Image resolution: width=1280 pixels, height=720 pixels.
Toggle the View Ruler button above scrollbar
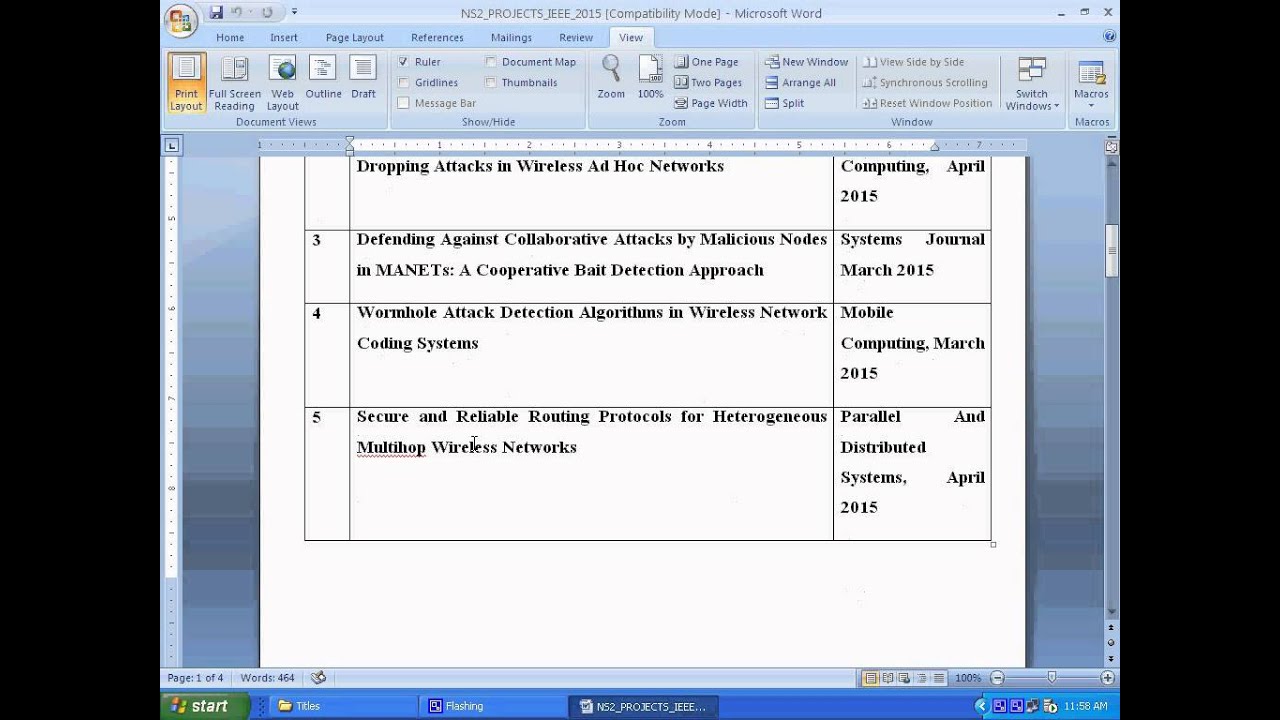point(1111,146)
